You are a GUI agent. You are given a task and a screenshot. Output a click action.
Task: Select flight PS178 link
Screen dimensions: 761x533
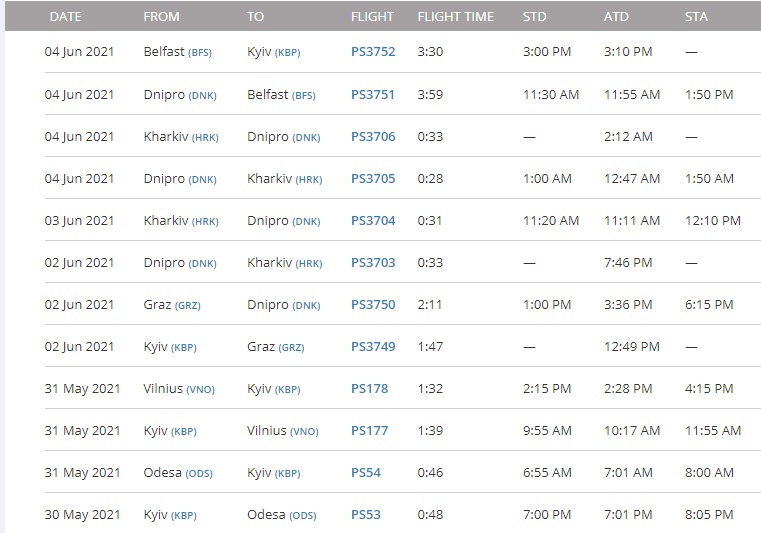pos(369,389)
